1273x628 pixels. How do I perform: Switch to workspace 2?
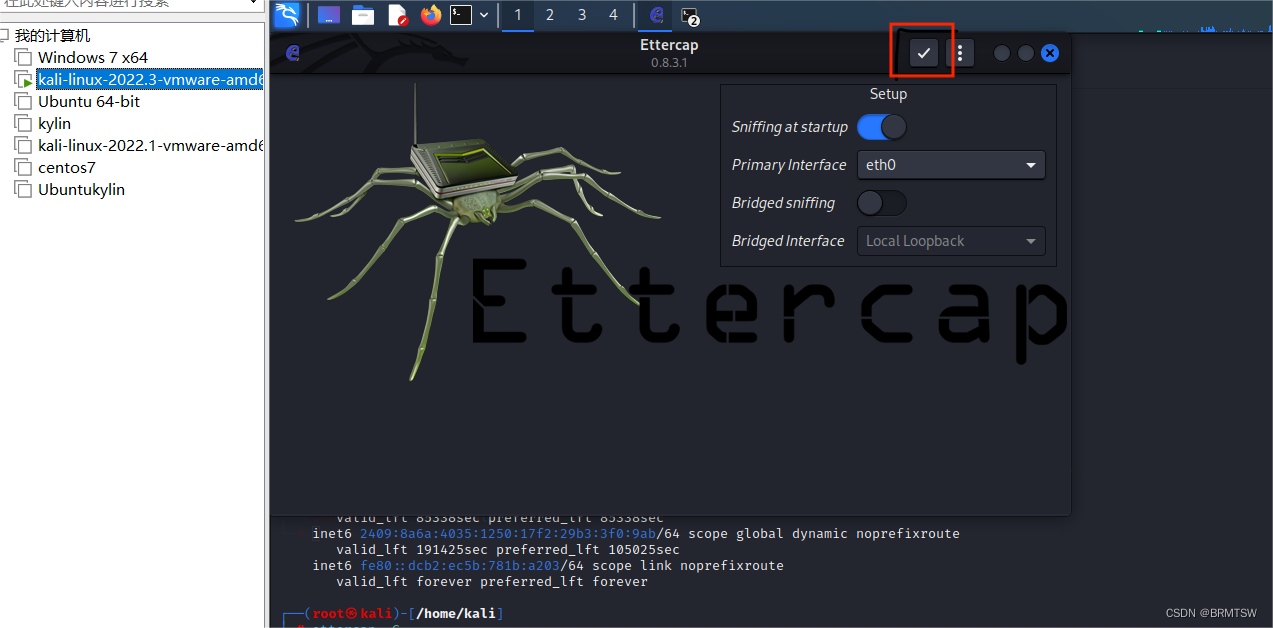coord(550,15)
